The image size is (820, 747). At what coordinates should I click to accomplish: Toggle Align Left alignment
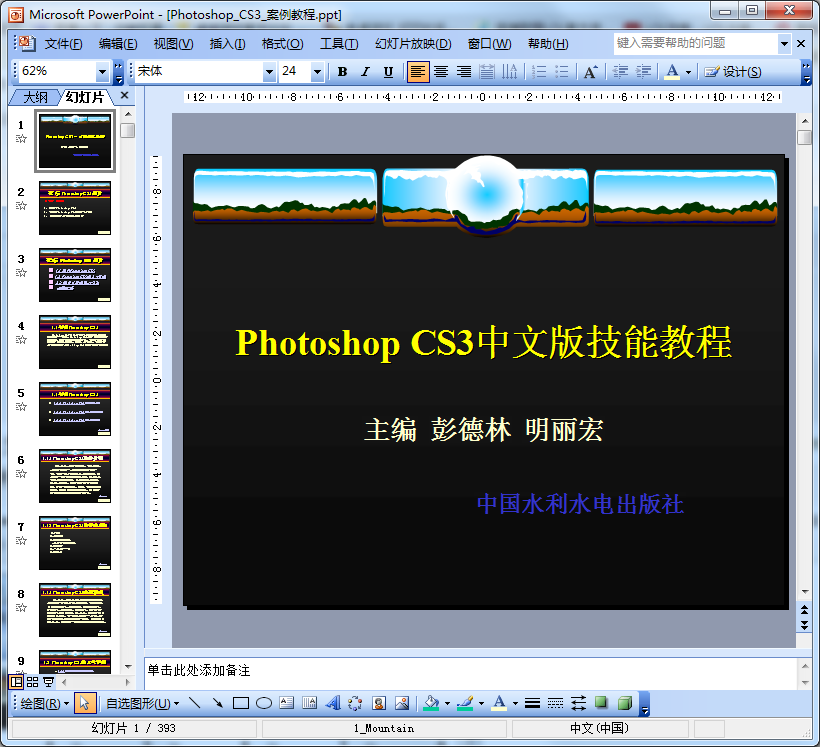point(418,72)
